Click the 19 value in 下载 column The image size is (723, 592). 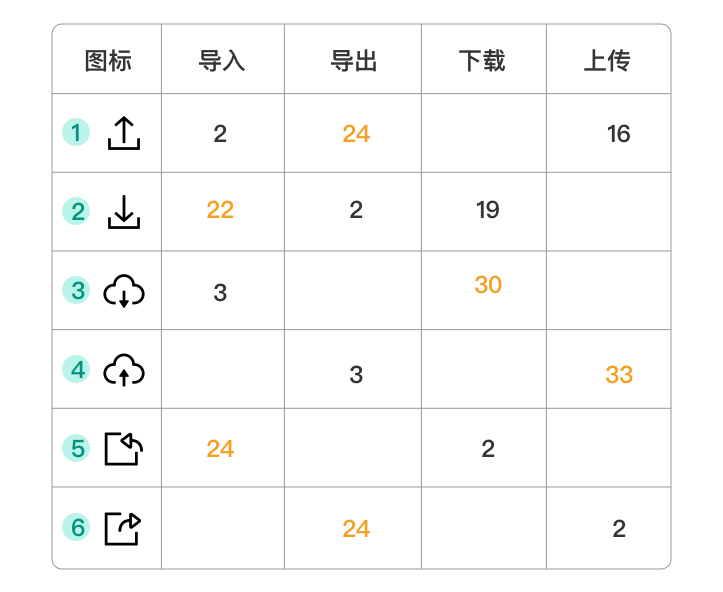[x=488, y=210]
